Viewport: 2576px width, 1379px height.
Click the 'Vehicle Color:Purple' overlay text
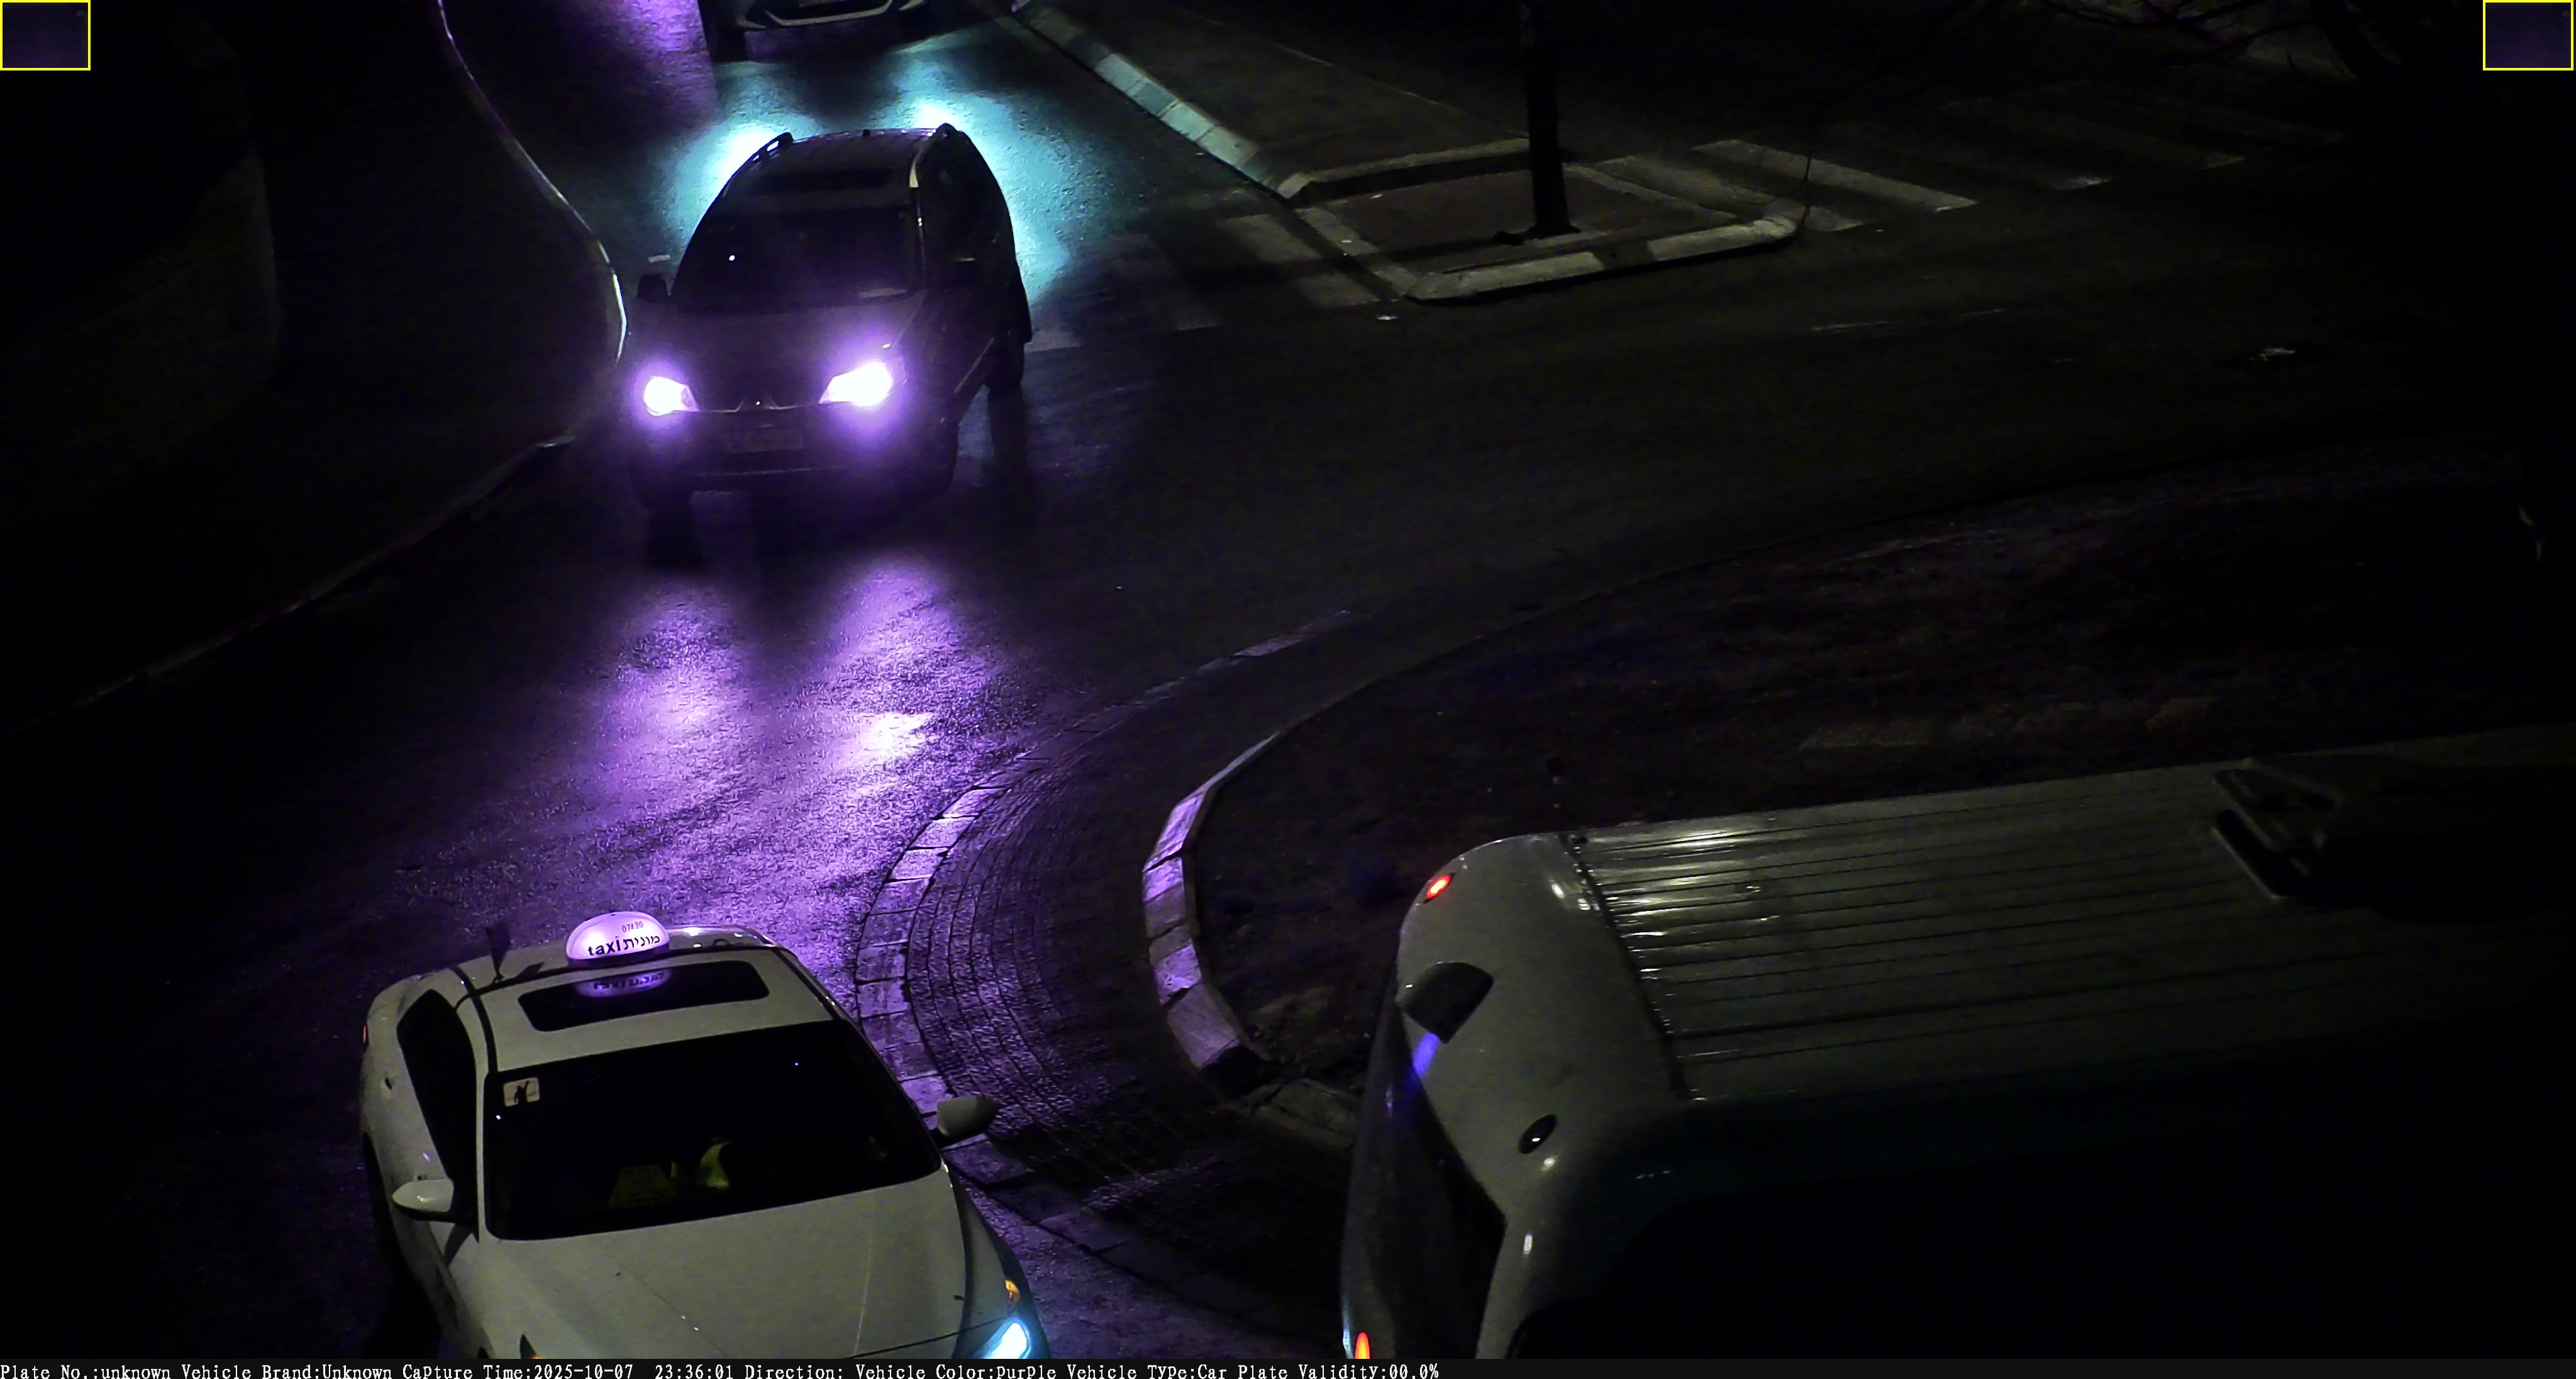pyautogui.click(x=955, y=1371)
